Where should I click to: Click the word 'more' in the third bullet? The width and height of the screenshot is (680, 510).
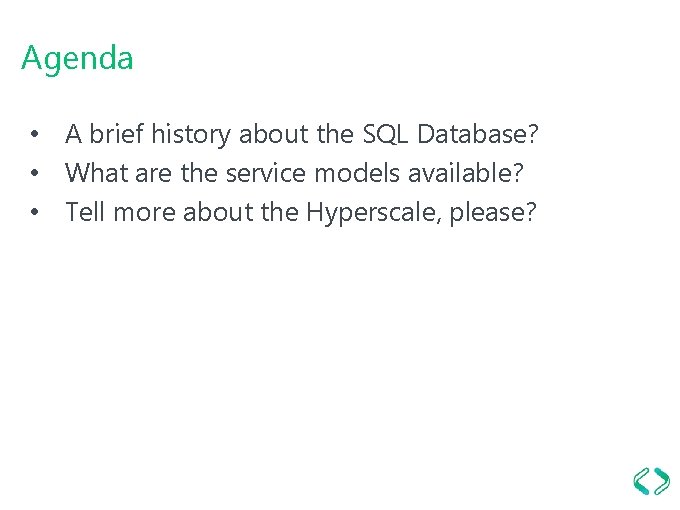[138, 212]
